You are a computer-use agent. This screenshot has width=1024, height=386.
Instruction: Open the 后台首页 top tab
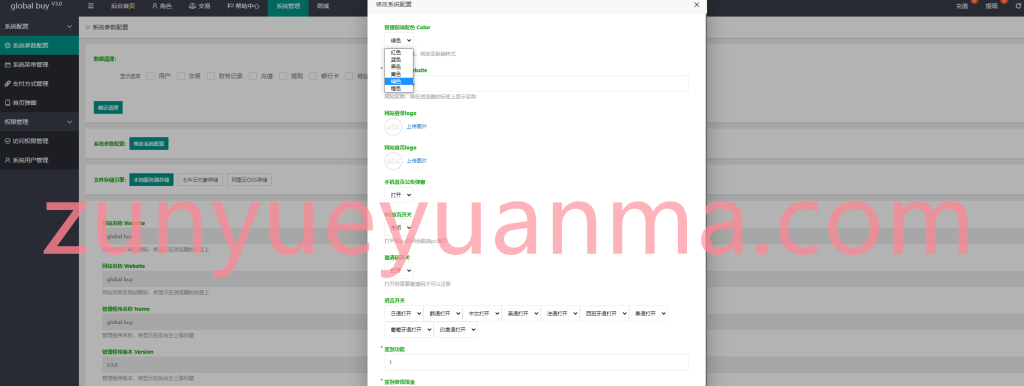[123, 6]
